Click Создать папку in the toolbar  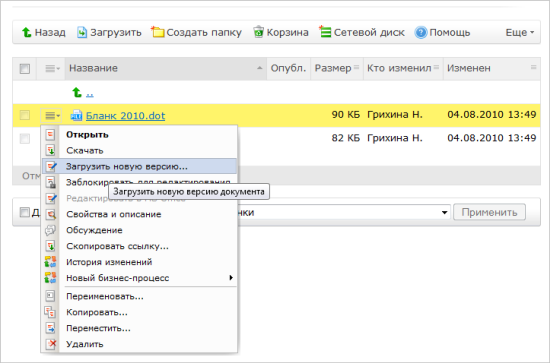(204, 33)
